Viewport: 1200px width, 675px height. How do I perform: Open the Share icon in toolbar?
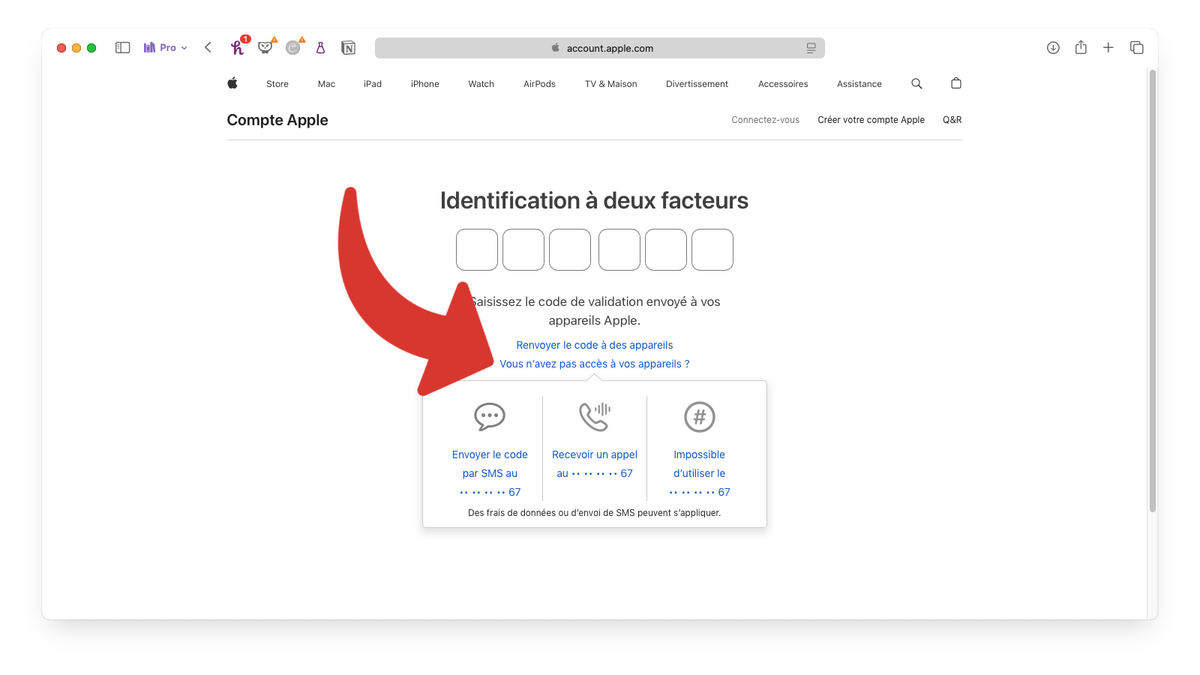(x=1081, y=48)
